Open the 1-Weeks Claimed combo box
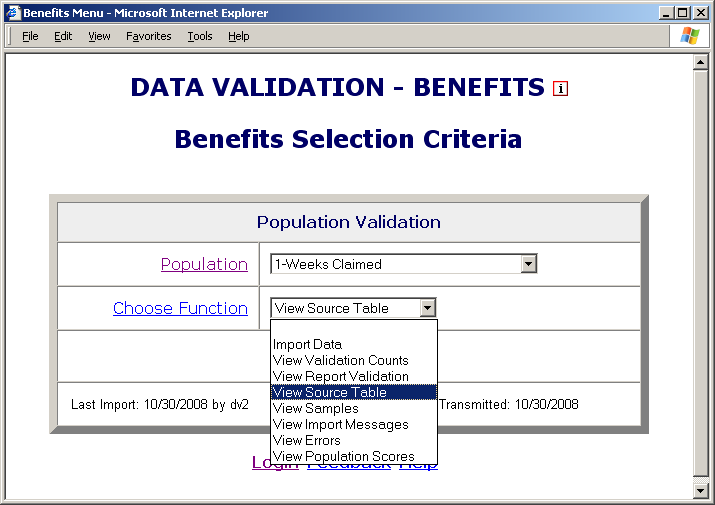 (x=404, y=264)
